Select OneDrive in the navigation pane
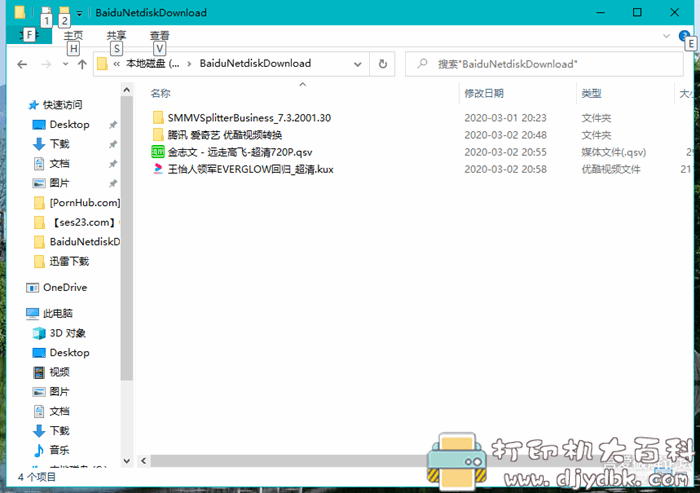Image resolution: width=700 pixels, height=493 pixels. [65, 287]
